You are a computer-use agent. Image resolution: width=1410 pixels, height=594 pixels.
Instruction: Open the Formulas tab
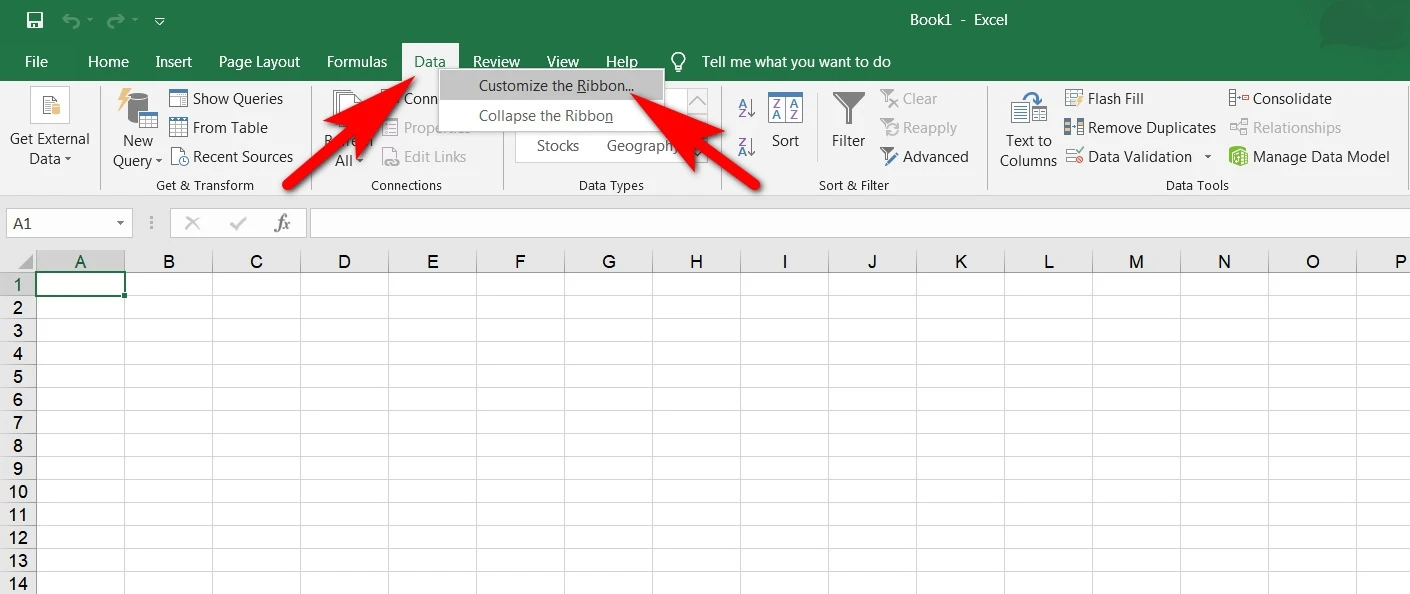(357, 62)
